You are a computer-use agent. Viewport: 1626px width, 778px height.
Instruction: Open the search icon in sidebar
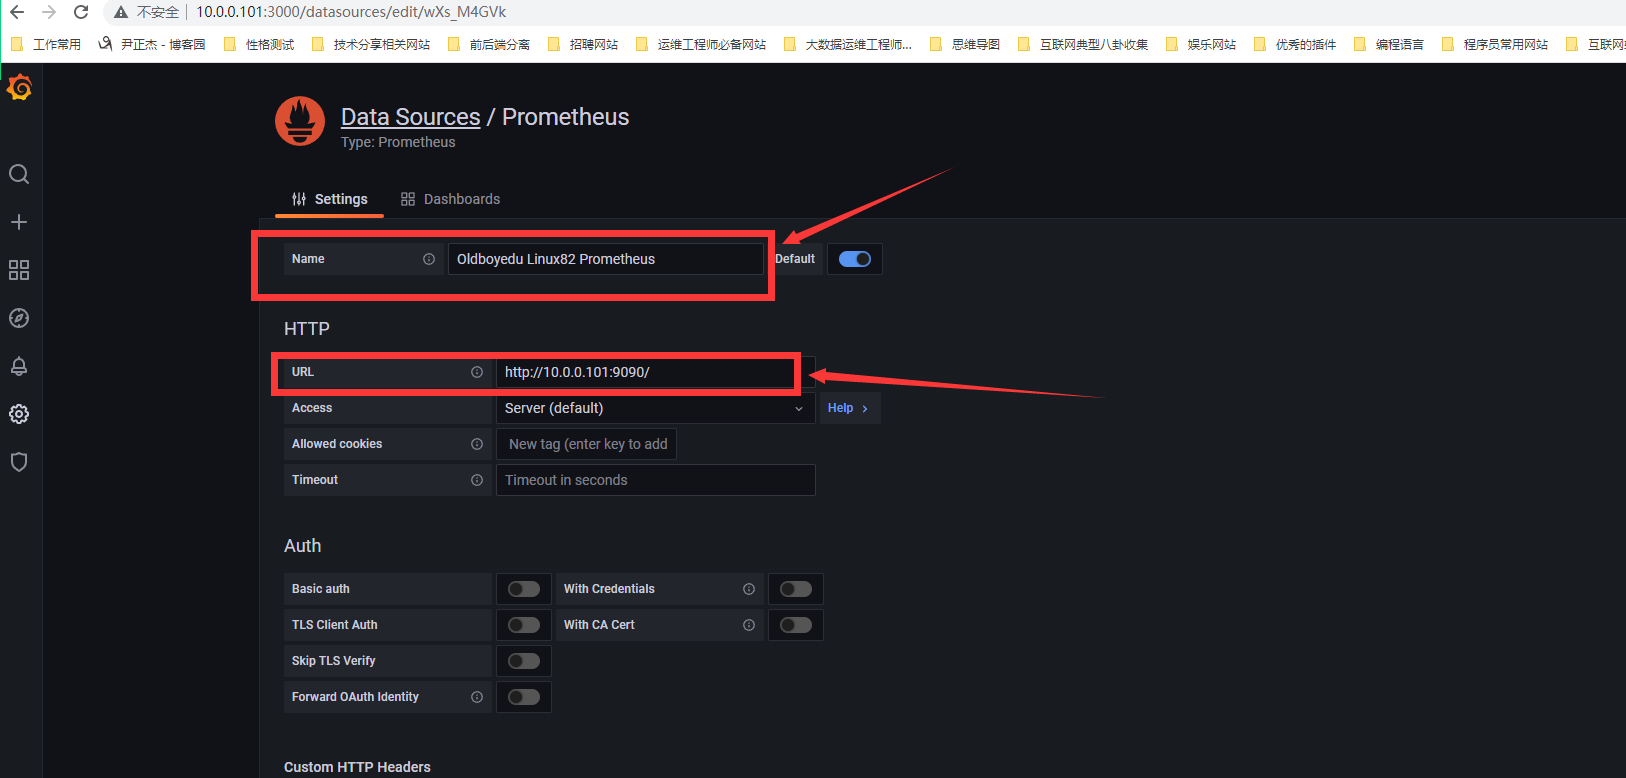click(x=19, y=174)
